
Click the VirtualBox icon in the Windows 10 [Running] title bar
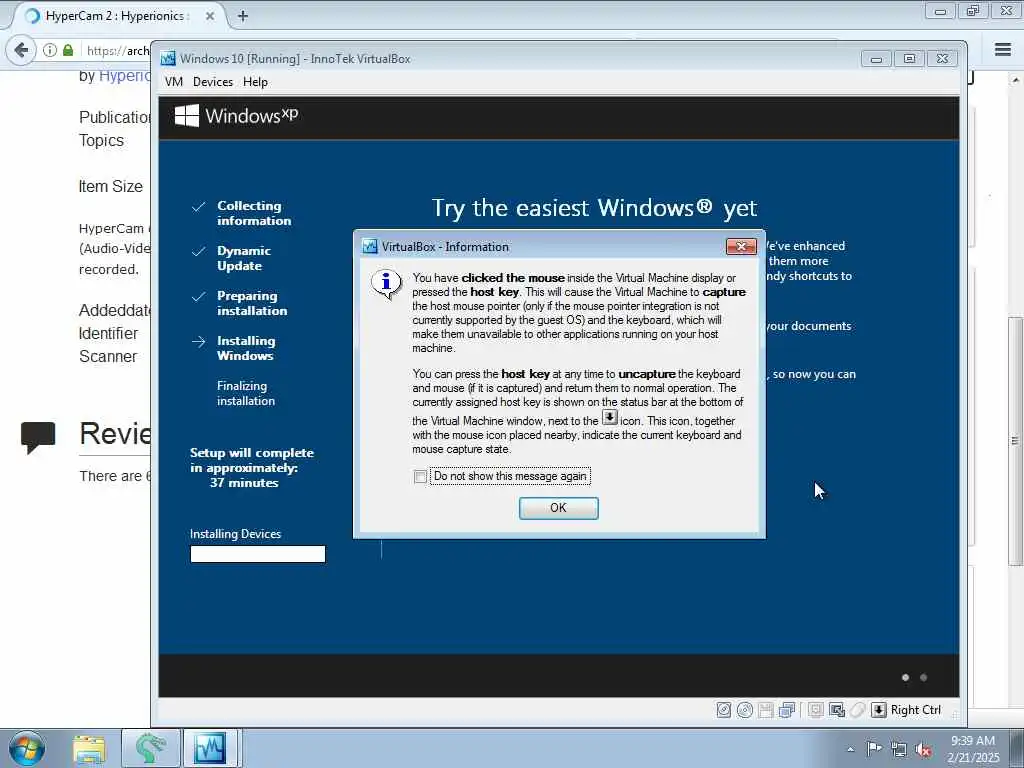[x=168, y=58]
